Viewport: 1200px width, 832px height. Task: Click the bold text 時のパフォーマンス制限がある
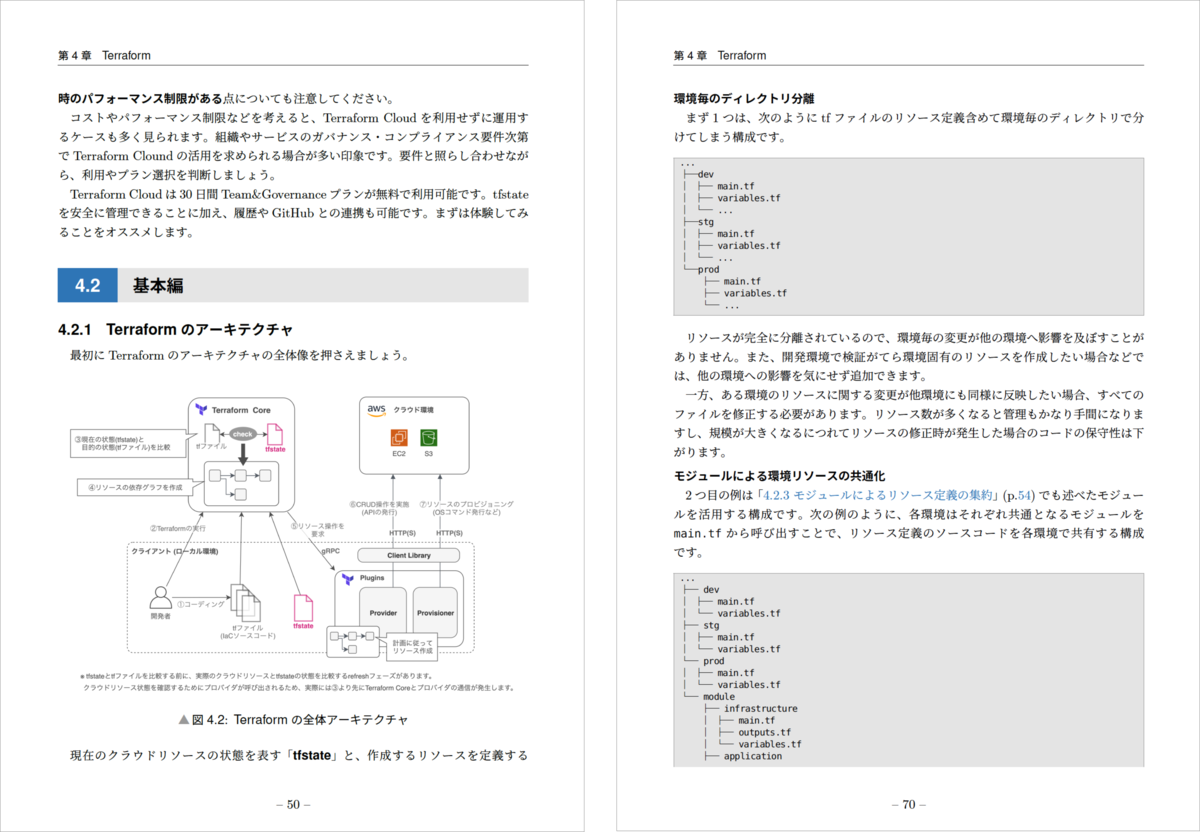pos(140,99)
